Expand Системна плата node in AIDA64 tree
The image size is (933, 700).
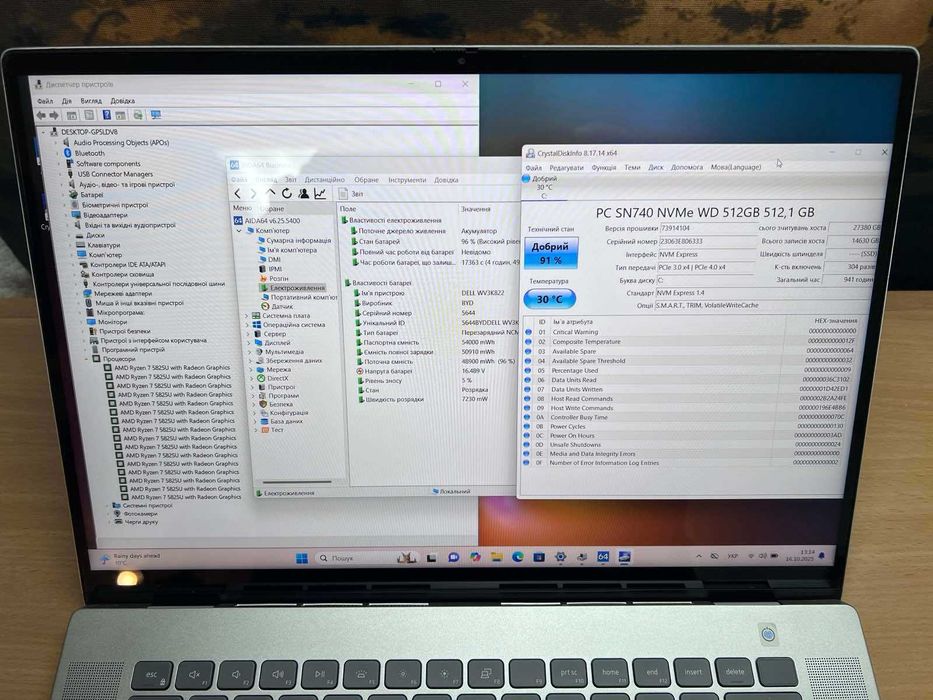[247, 315]
